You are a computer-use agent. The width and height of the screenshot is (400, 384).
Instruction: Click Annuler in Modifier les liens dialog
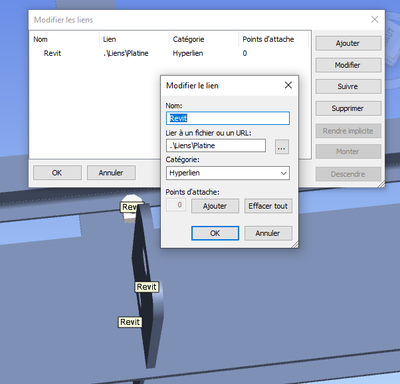pyautogui.click(x=111, y=173)
